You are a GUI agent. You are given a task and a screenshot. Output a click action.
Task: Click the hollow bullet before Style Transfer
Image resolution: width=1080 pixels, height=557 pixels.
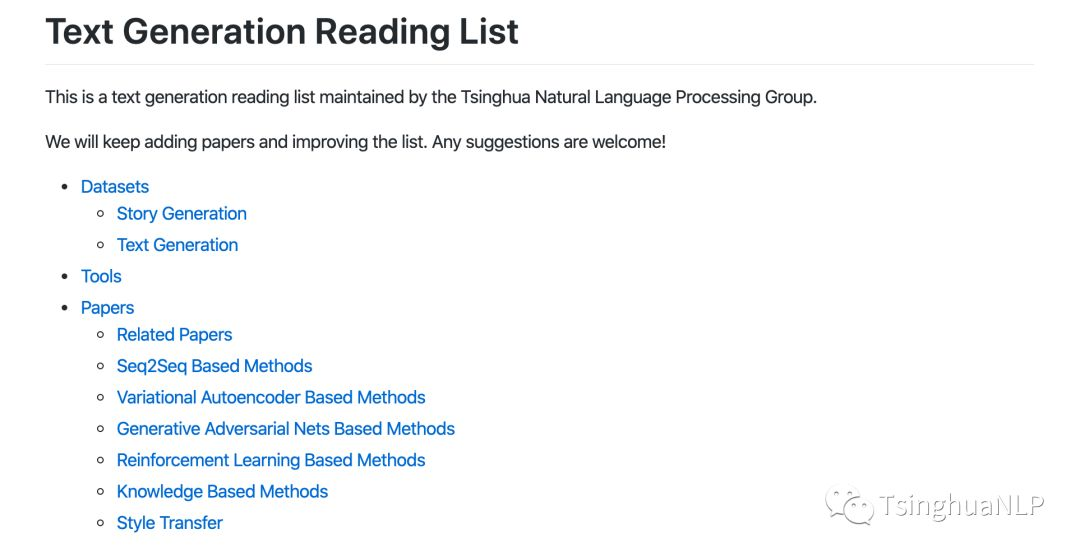[100, 523]
